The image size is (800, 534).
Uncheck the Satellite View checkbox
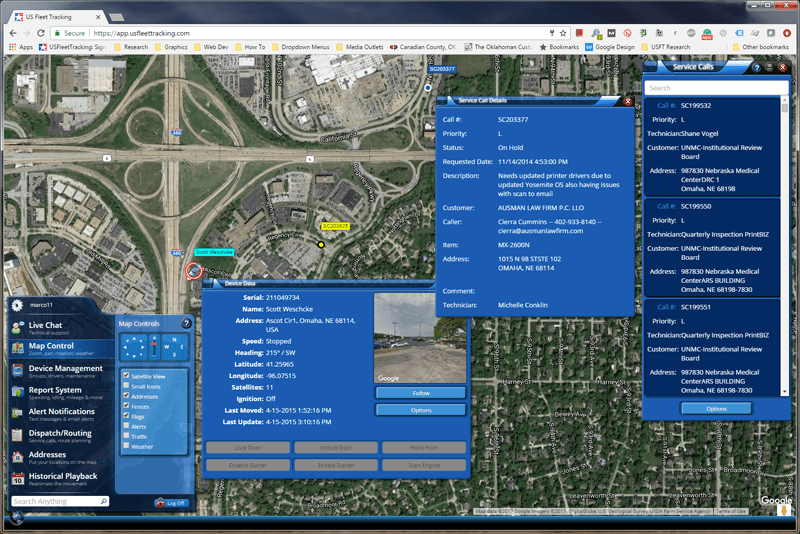(126, 375)
